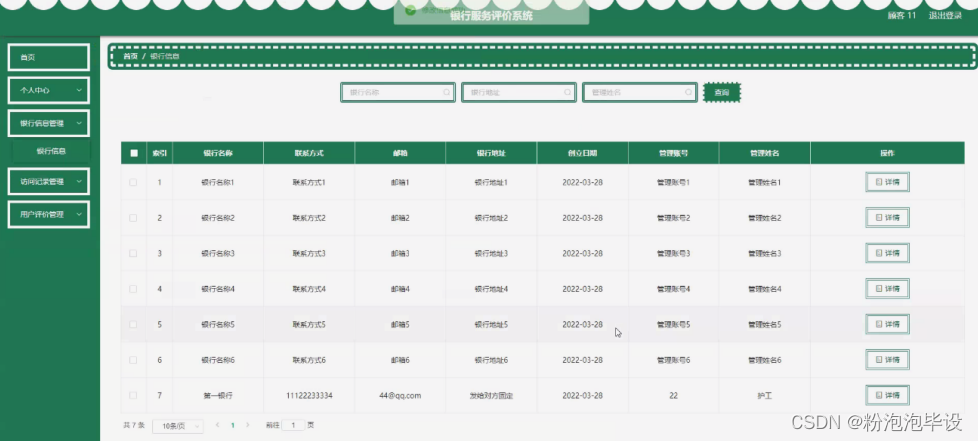Click 银行信息 in the breadcrumb
The width and height of the screenshot is (978, 441).
click(x=165, y=56)
